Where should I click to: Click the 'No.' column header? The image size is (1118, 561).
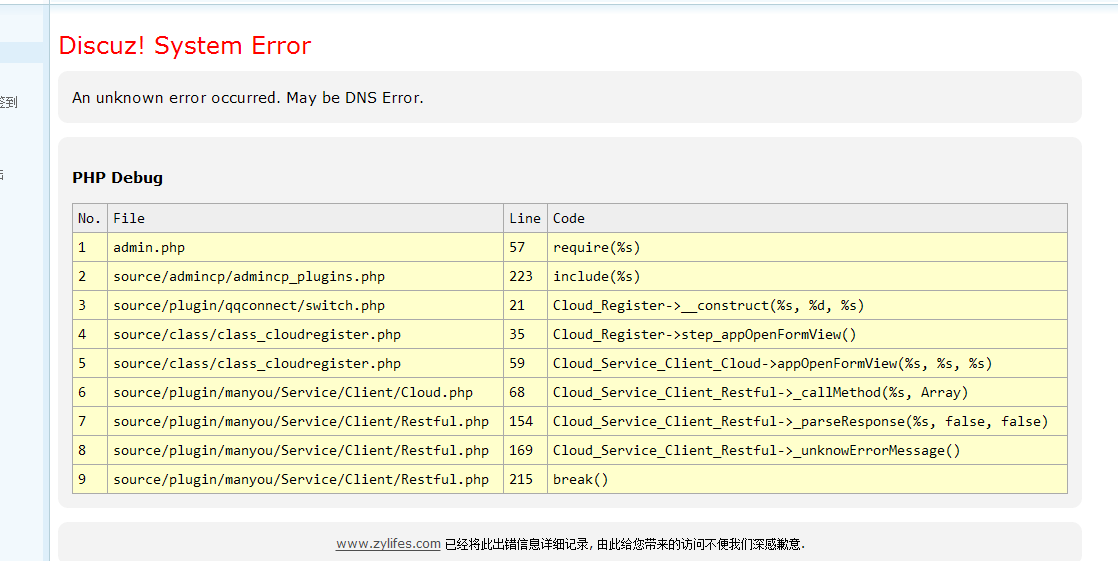pyautogui.click(x=90, y=218)
